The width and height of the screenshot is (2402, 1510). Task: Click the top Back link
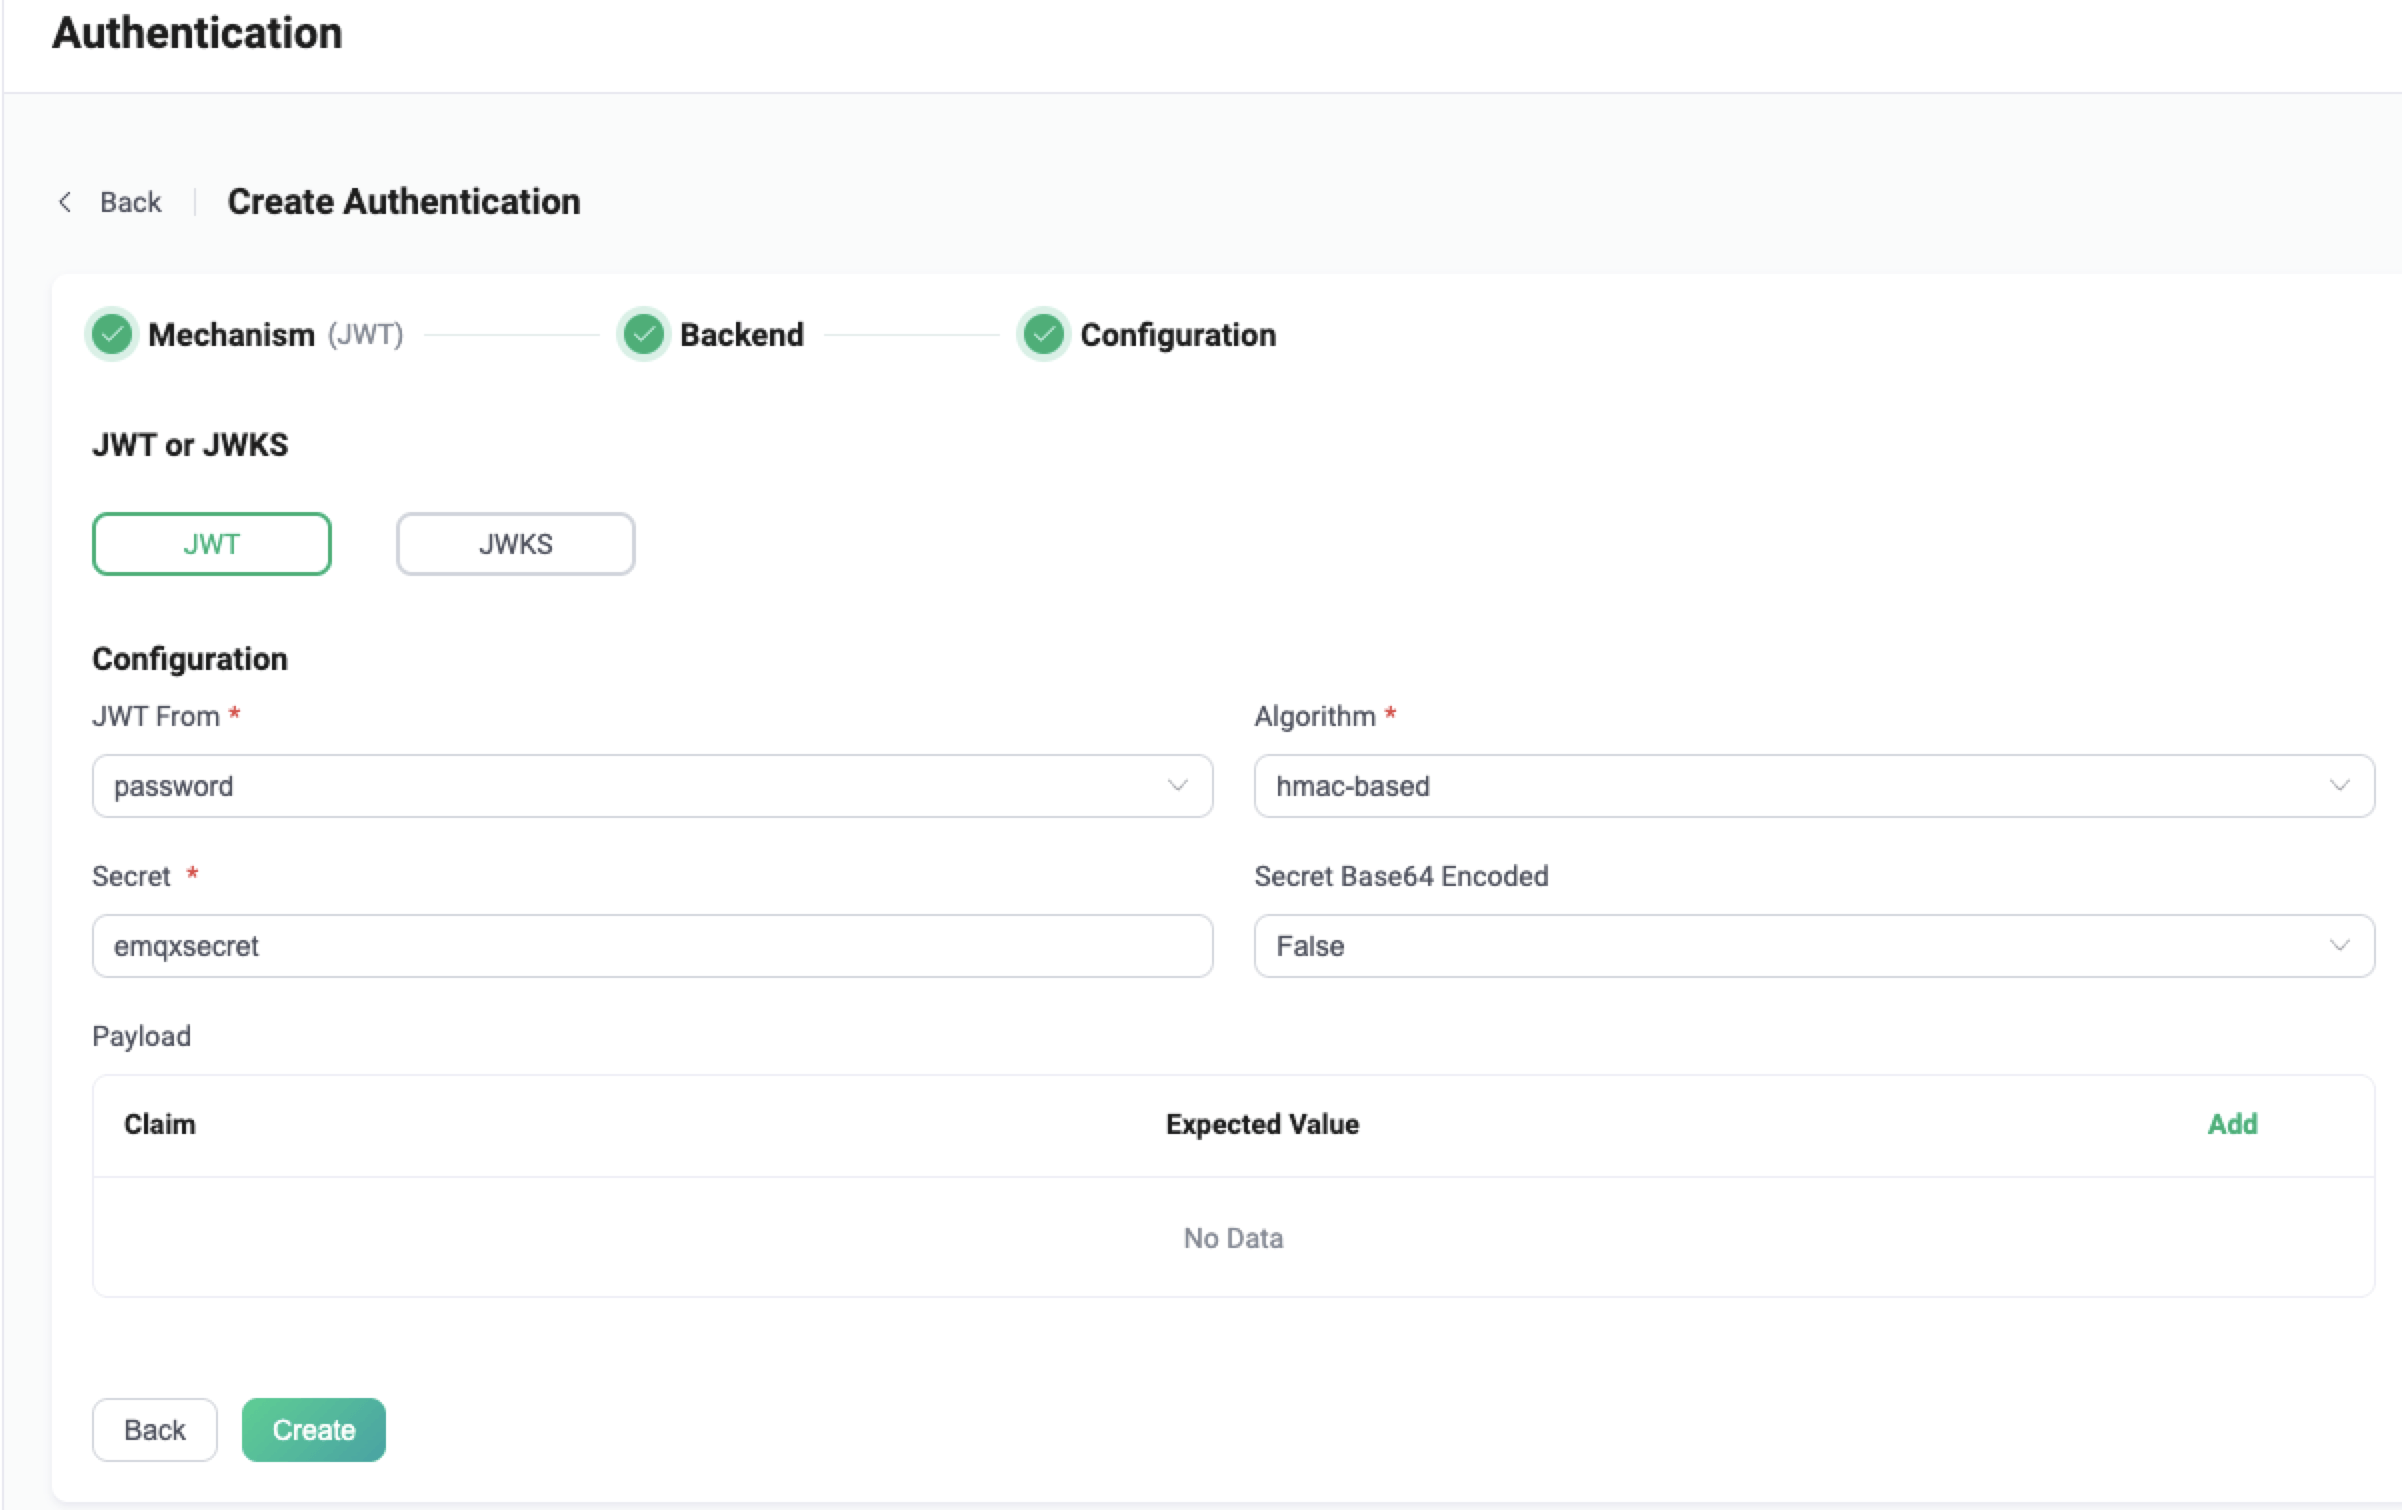130,202
